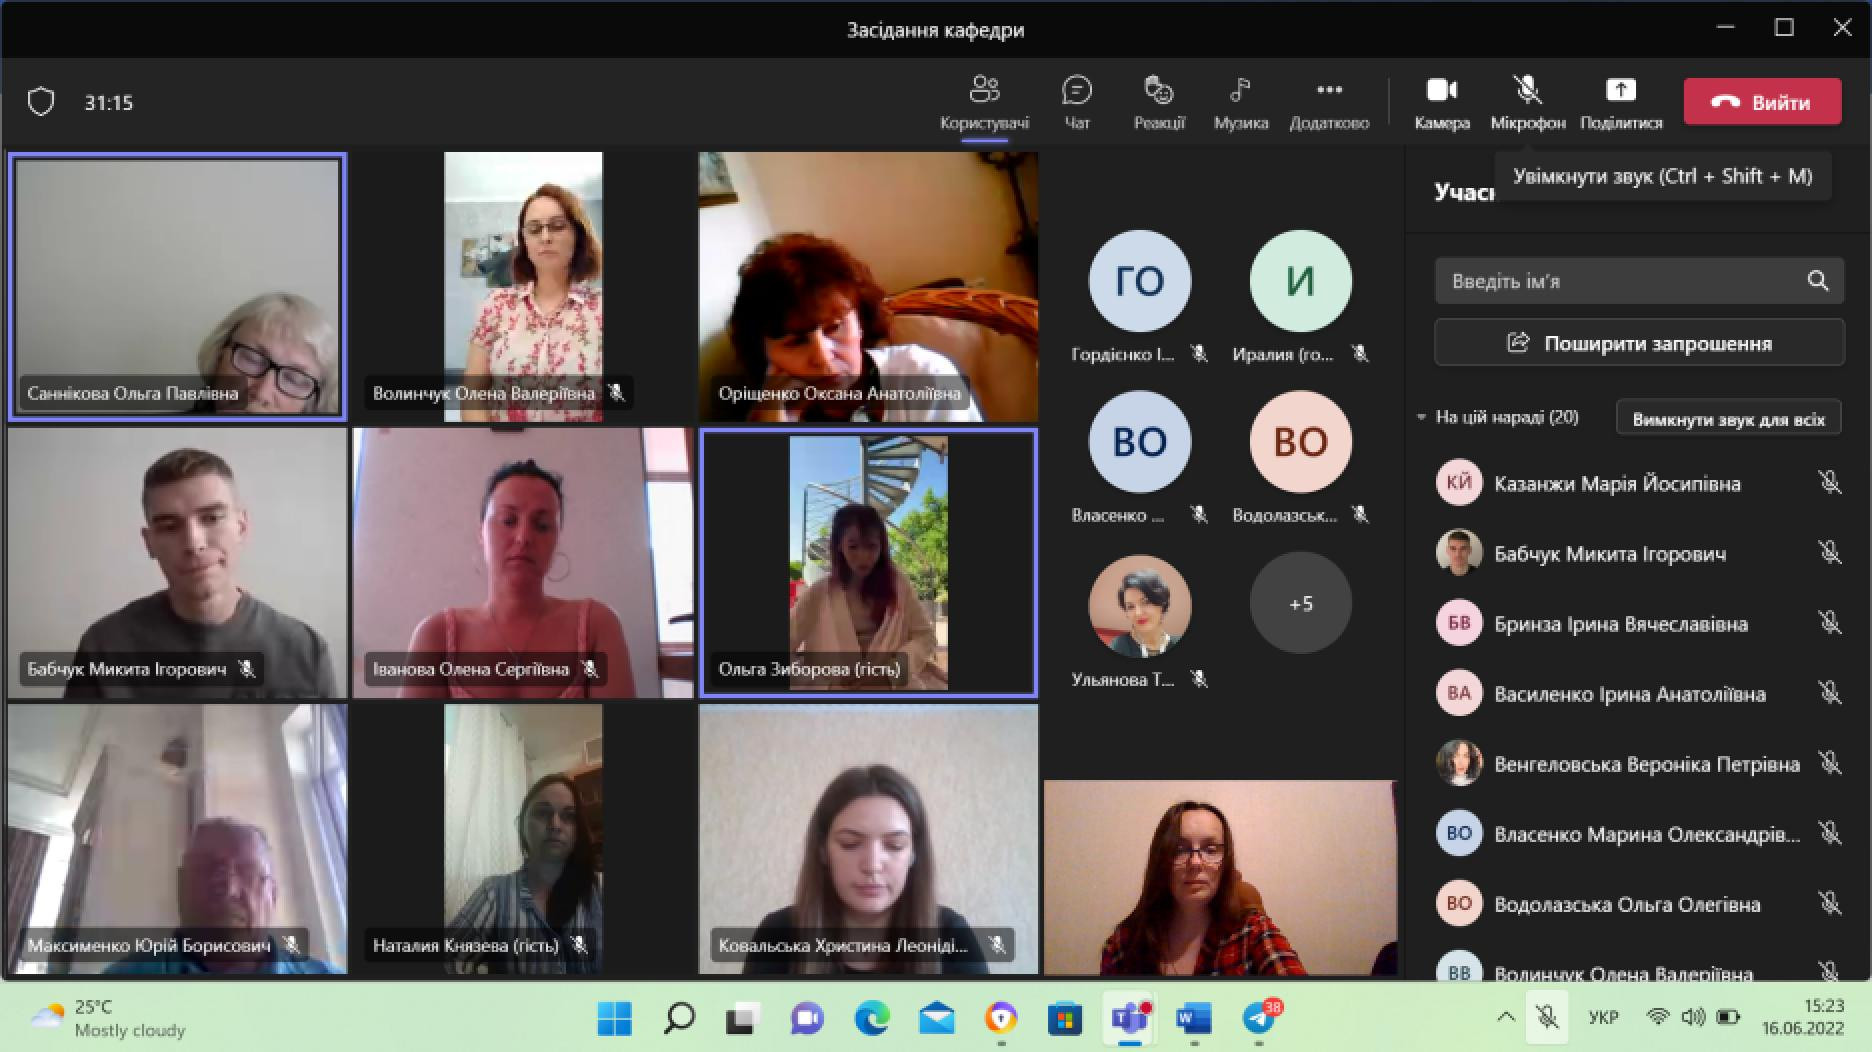Select video tile of Наталия Князева (гість)
1872x1052 pixels.
523,839
